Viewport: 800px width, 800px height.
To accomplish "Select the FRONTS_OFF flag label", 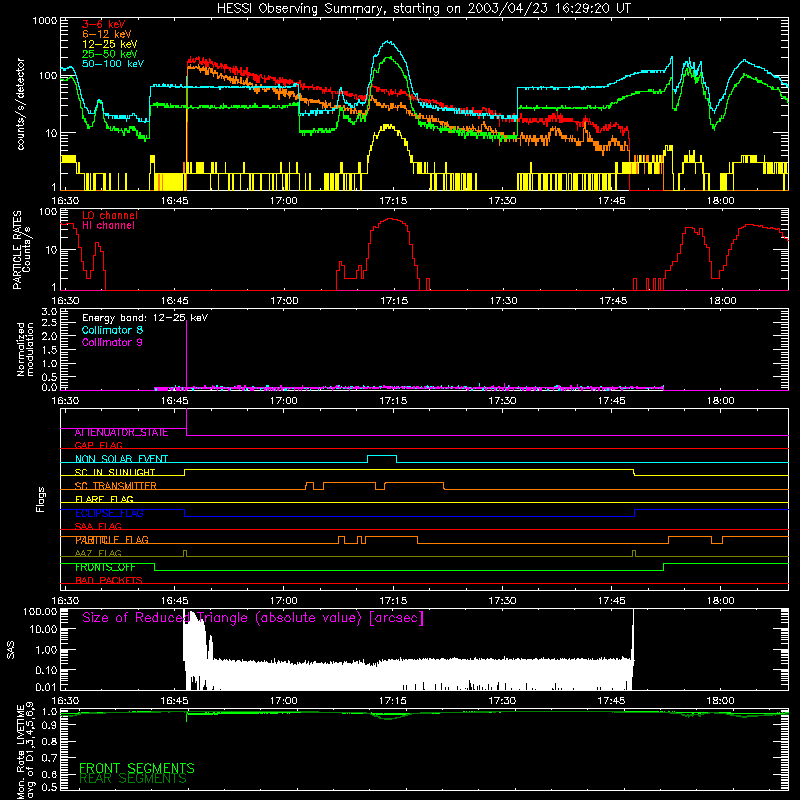I will click(105, 567).
